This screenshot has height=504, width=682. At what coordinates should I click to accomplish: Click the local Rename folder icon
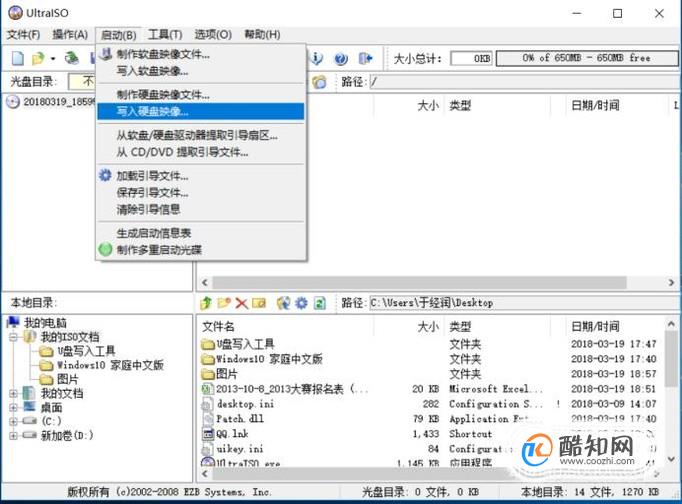(259, 303)
